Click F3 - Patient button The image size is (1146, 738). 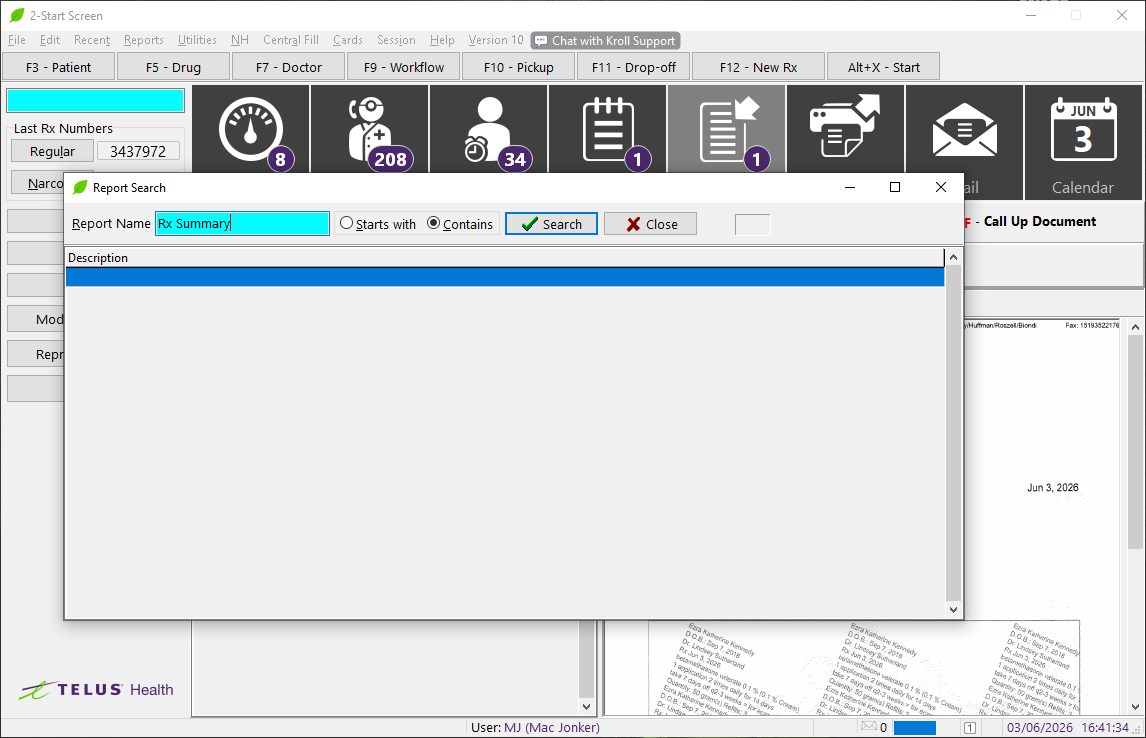[58, 67]
